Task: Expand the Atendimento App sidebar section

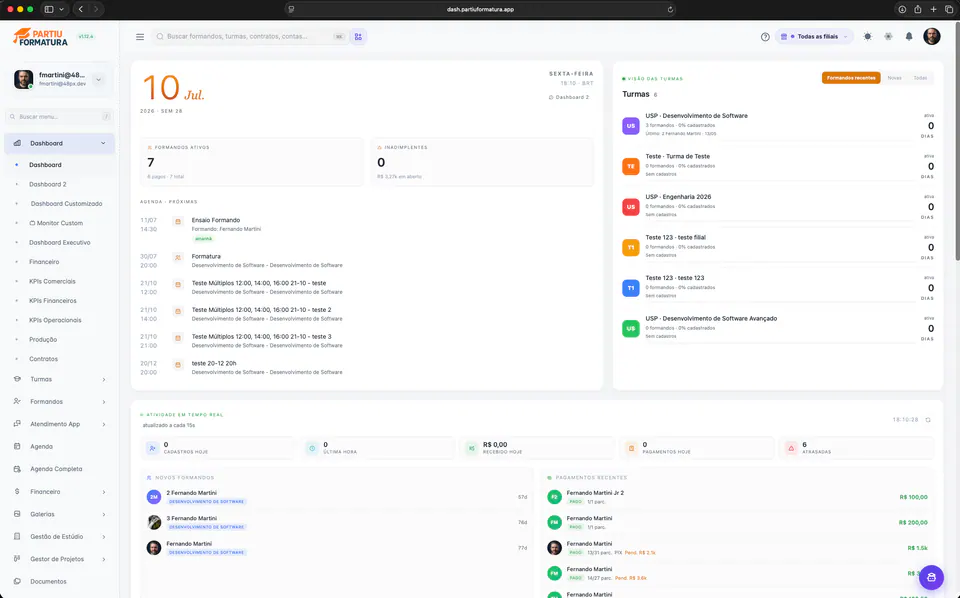Action: (x=59, y=424)
